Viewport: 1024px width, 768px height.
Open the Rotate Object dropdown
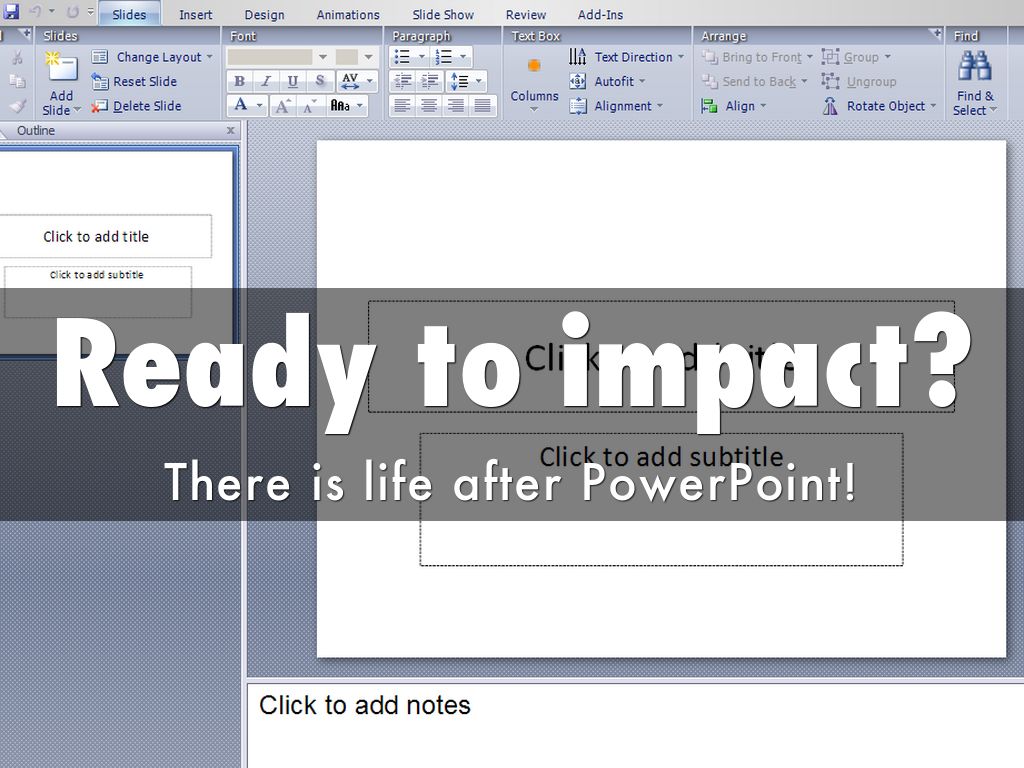(x=884, y=106)
